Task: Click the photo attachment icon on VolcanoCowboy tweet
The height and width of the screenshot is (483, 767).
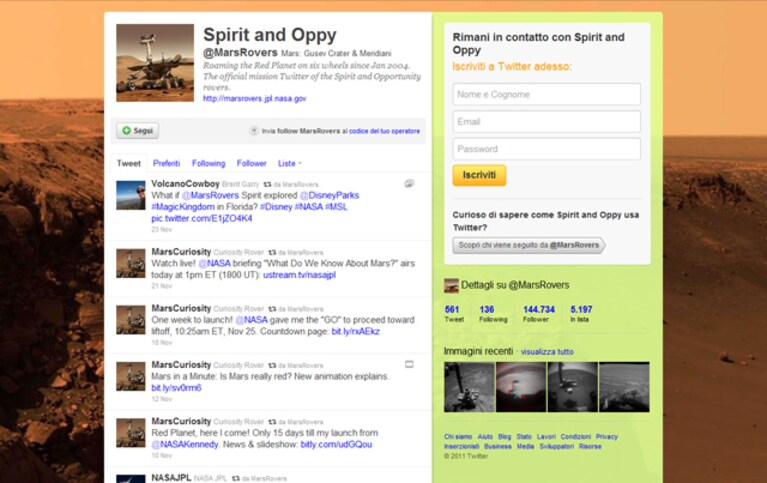Action: [x=409, y=184]
